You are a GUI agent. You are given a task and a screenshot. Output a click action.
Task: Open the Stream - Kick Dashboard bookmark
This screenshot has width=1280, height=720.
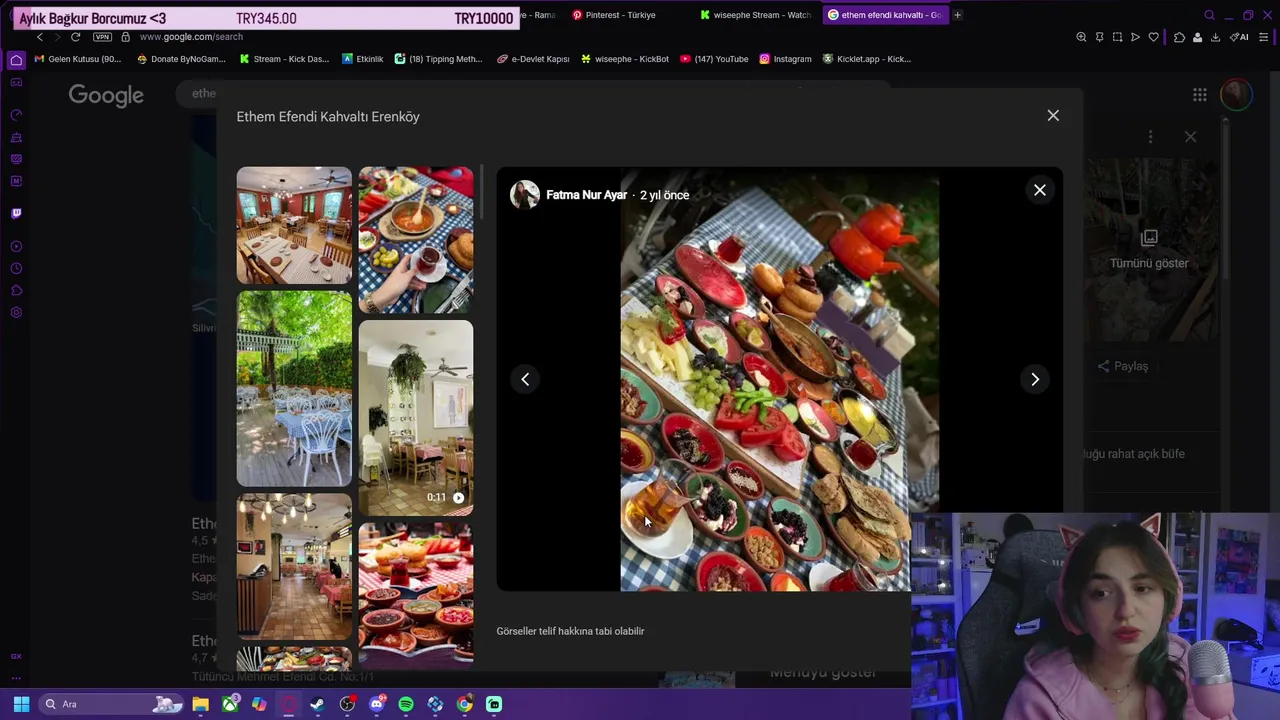click(284, 59)
